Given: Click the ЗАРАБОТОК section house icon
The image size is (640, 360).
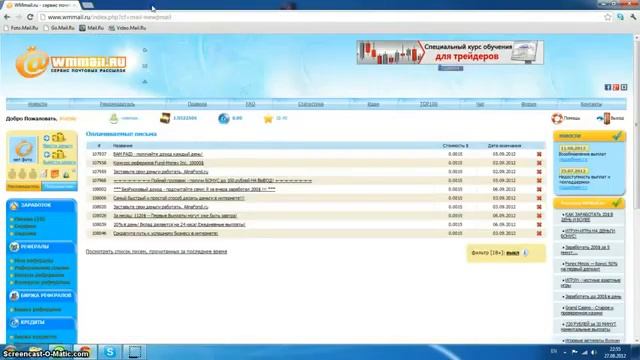Looking at the screenshot, I should click(14, 206).
